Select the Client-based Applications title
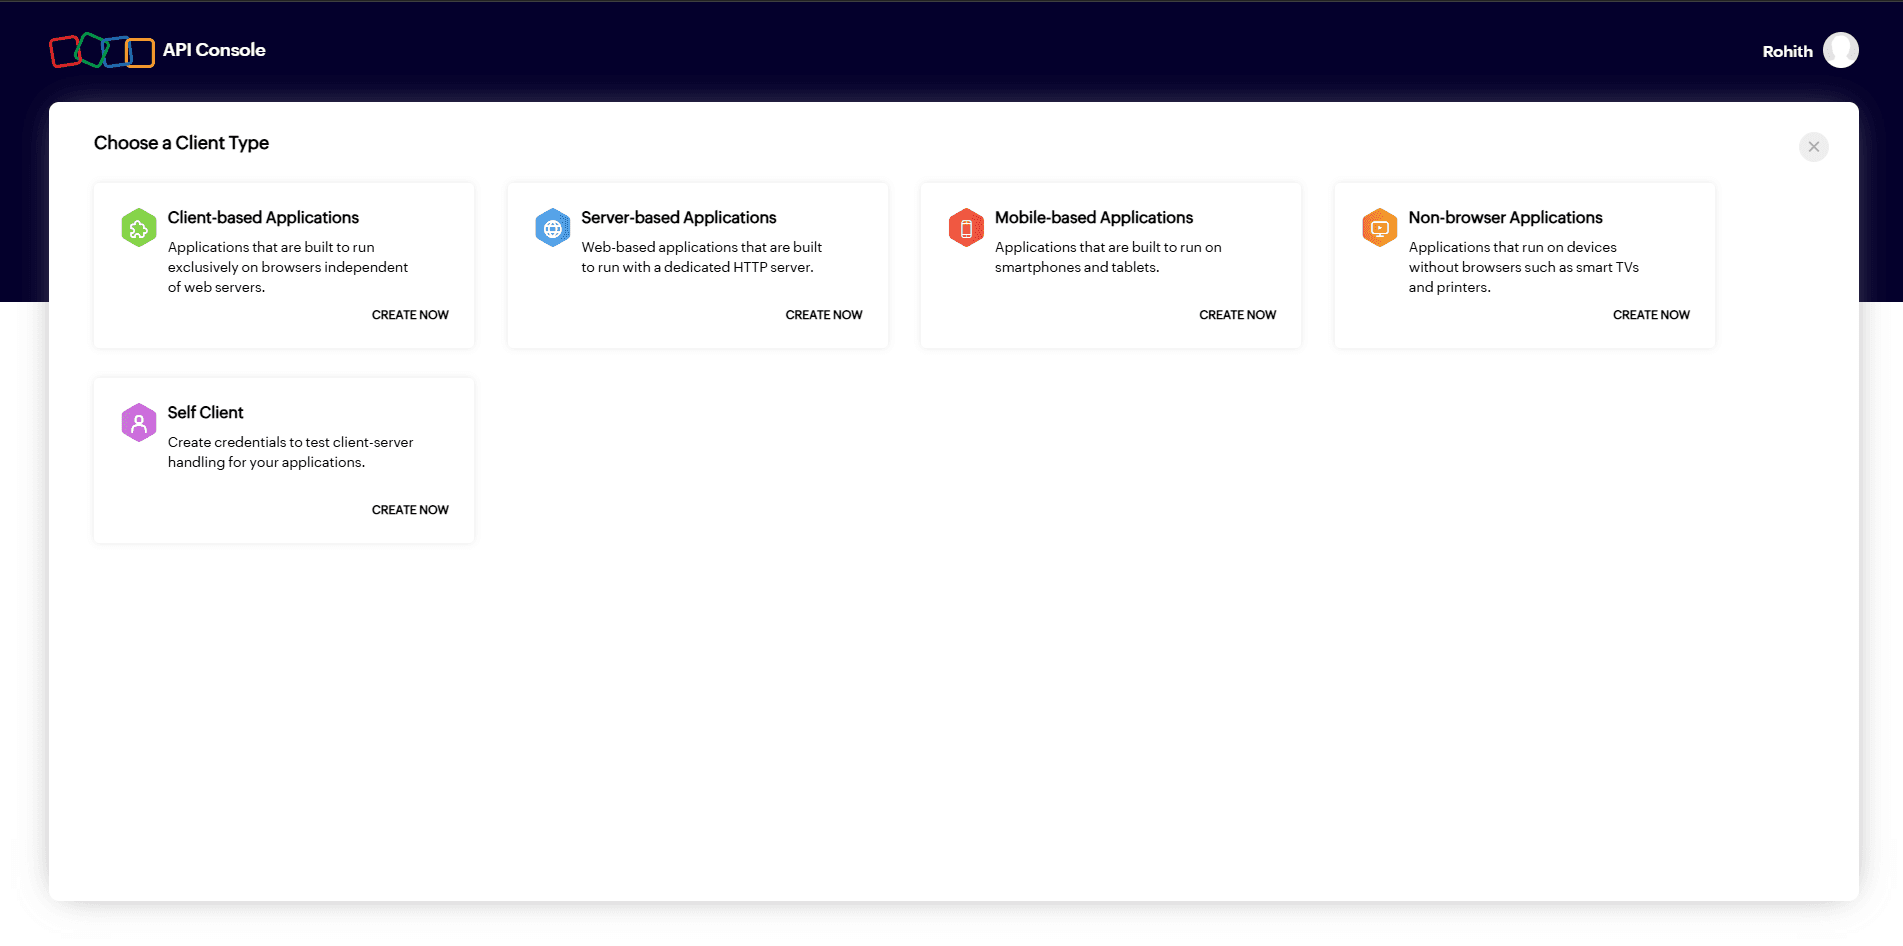This screenshot has width=1903, height=946. 263,218
